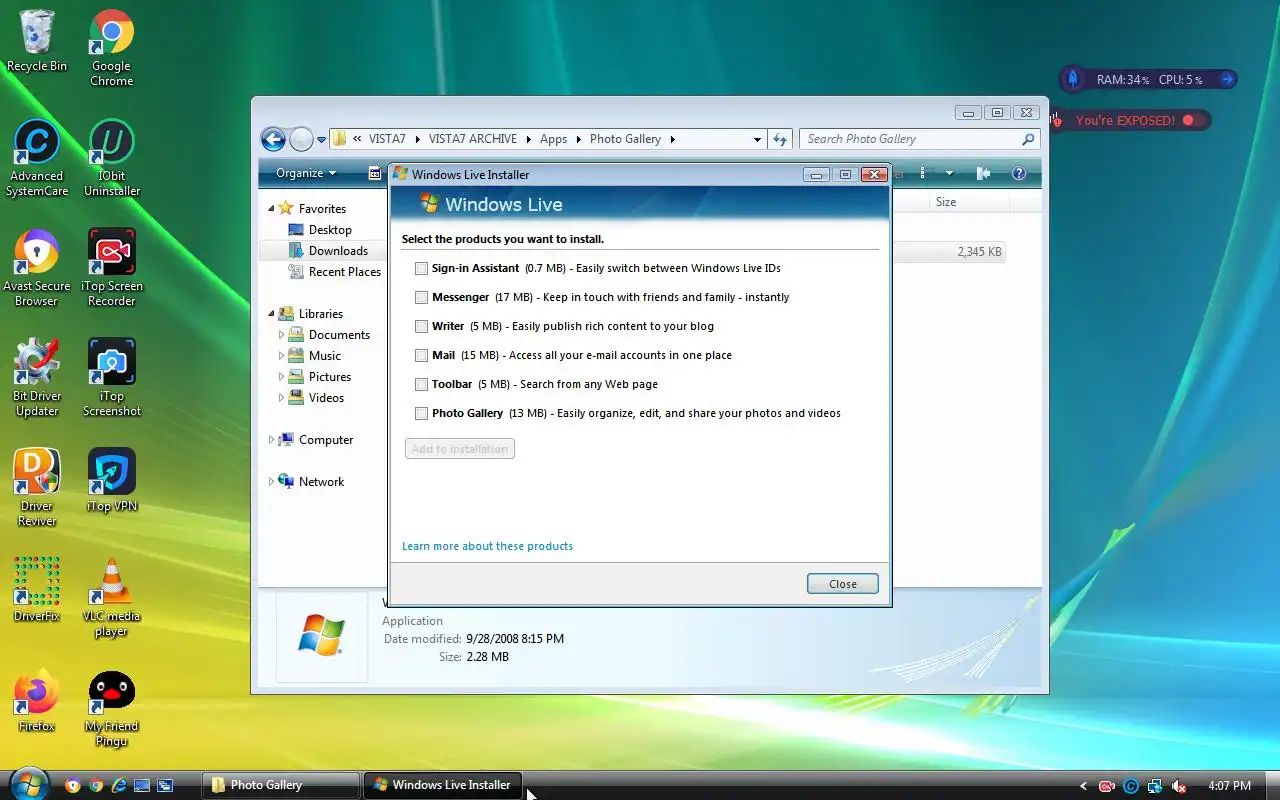Viewport: 1280px width, 800px height.
Task: Launch iTop Screenshot desktop shortcut
Action: tap(112, 378)
